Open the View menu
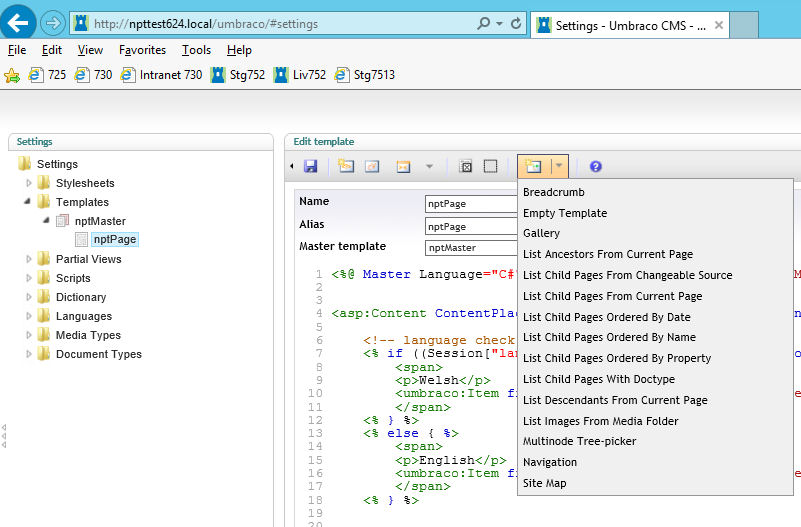This screenshot has height=527, width=801. click(x=90, y=50)
